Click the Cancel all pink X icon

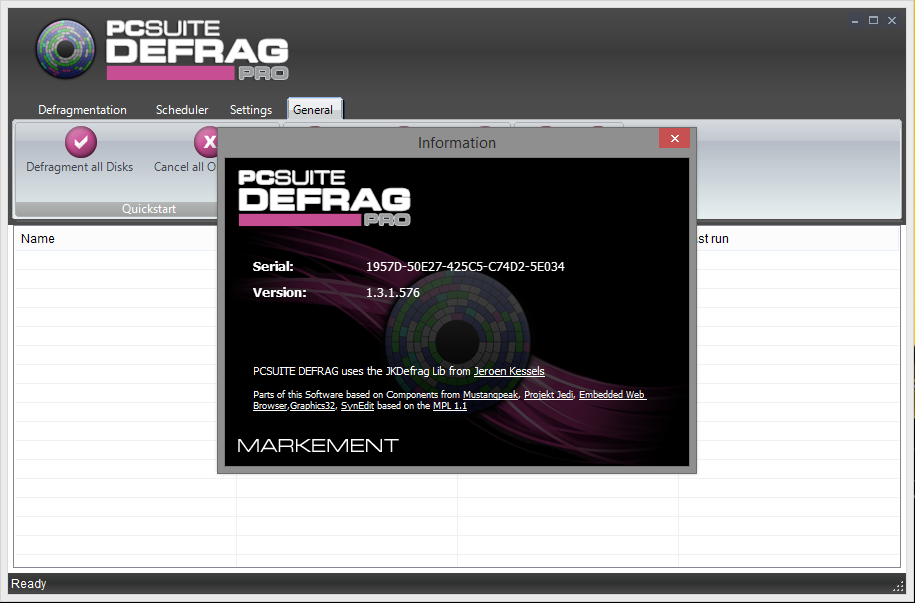click(x=205, y=142)
